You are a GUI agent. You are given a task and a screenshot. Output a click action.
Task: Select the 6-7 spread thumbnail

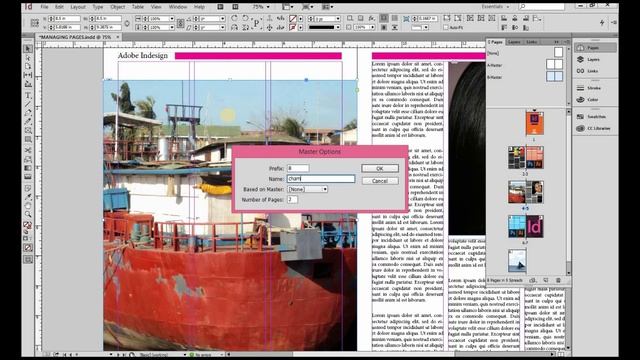coord(525,227)
